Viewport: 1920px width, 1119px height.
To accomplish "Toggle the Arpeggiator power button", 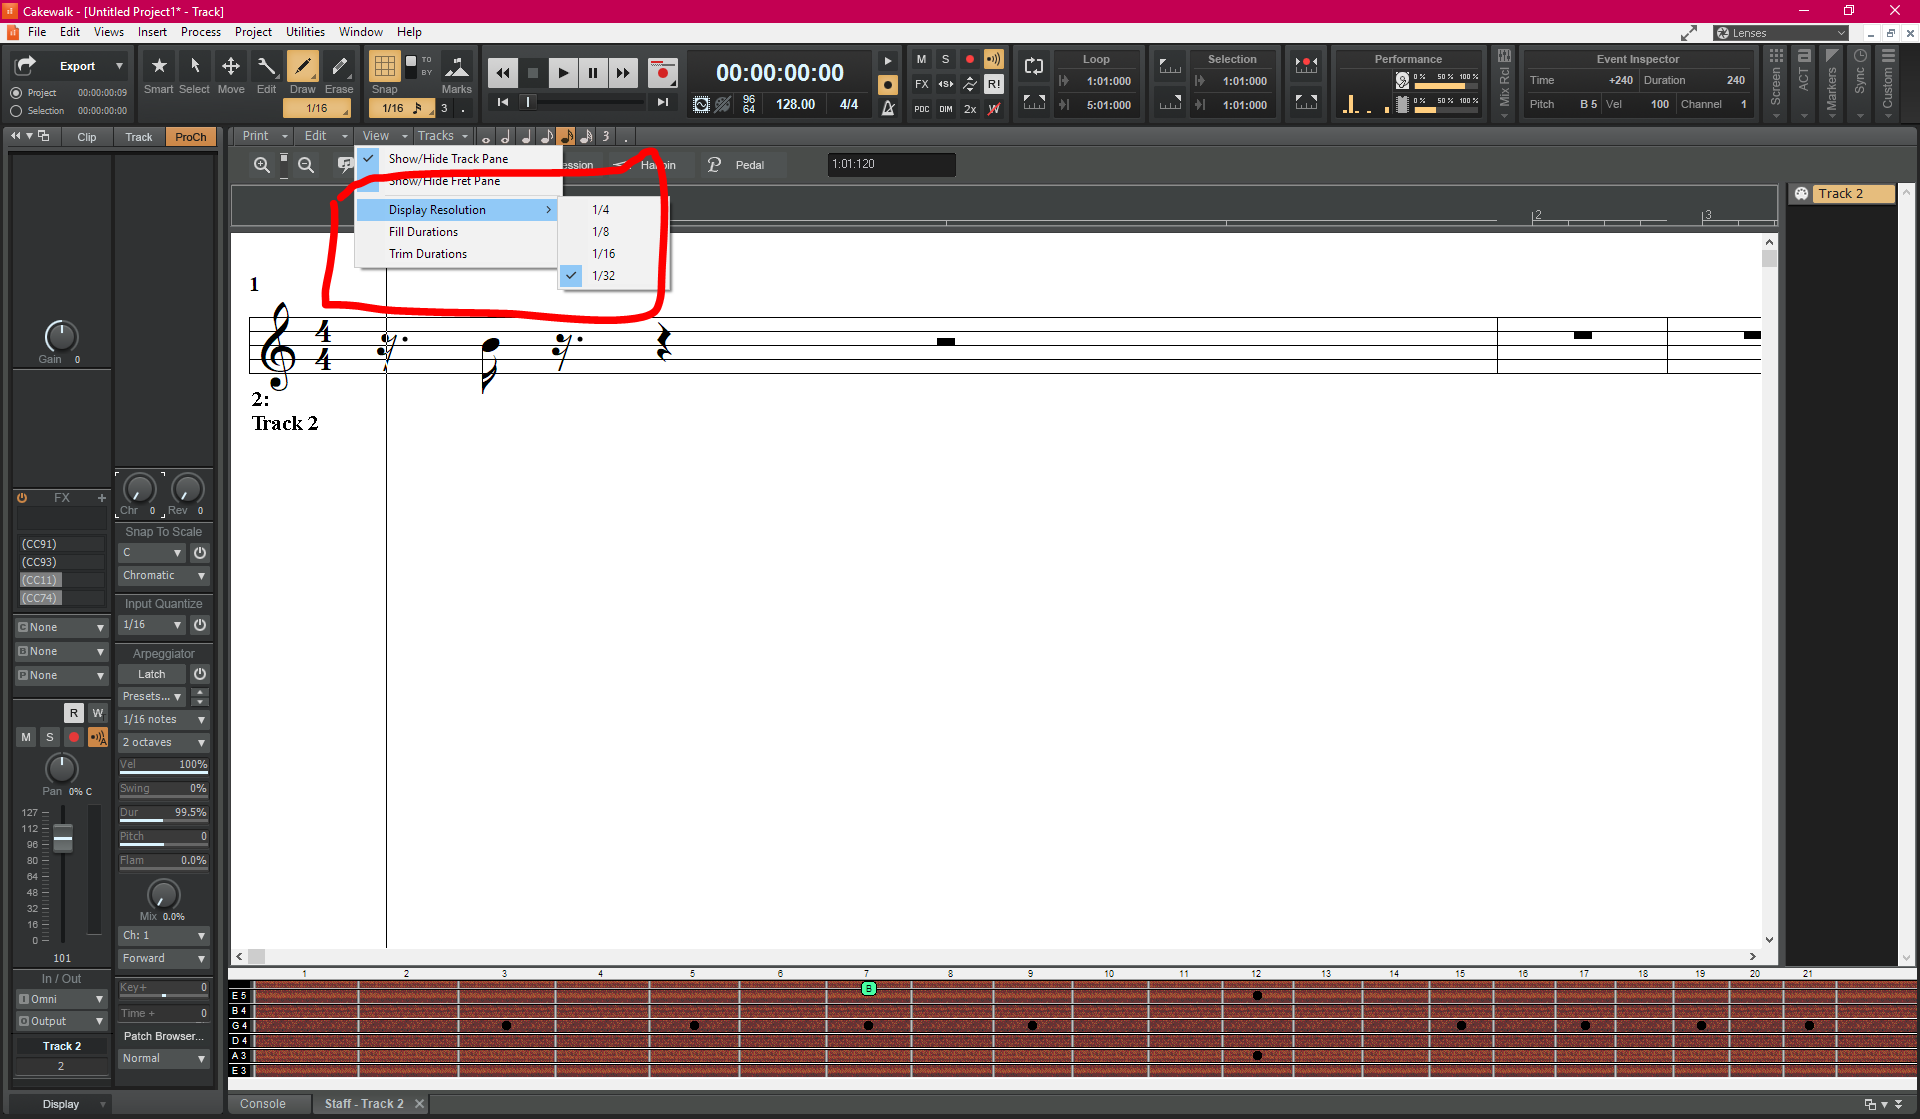I will click(200, 675).
